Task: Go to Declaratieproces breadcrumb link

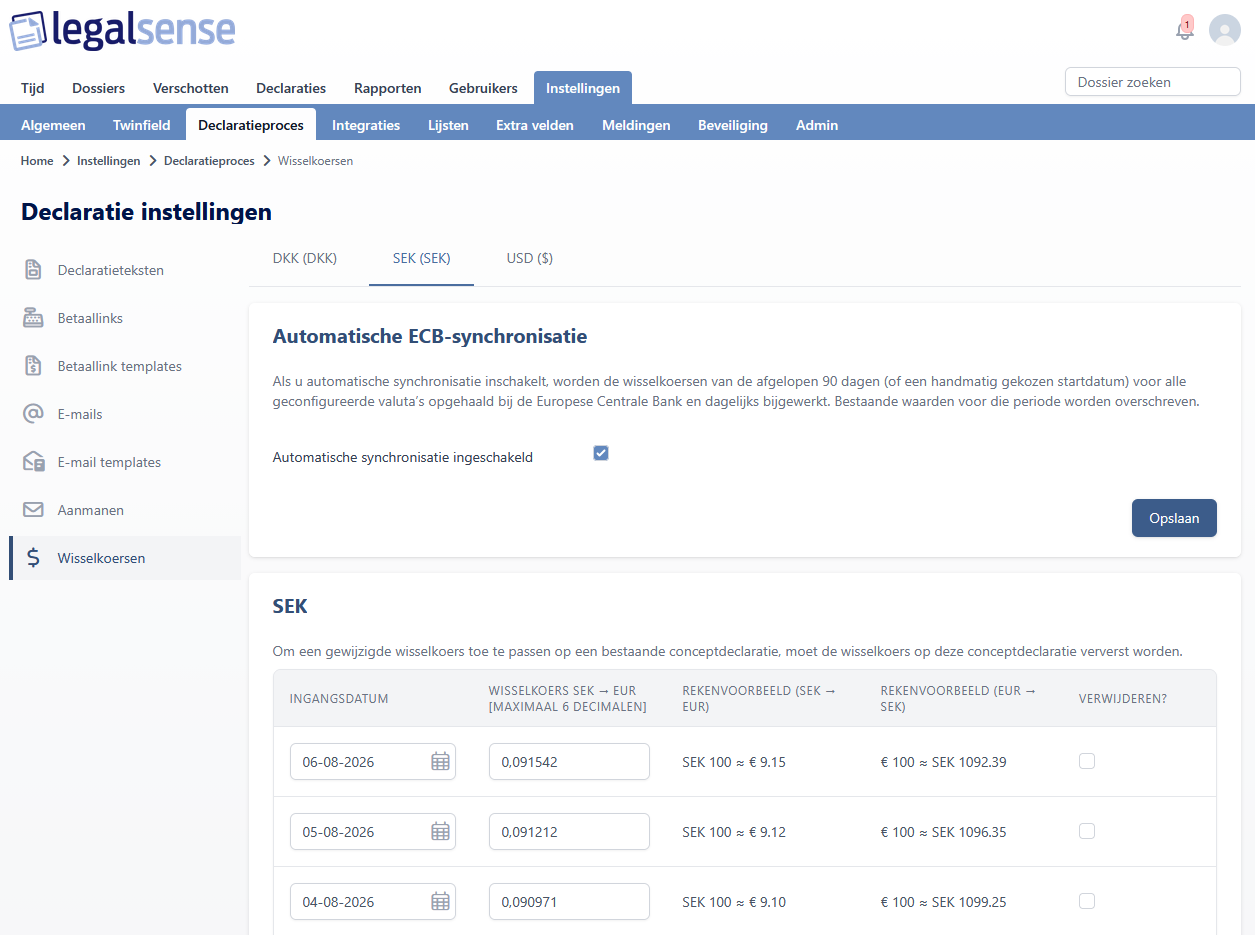Action: pos(209,160)
